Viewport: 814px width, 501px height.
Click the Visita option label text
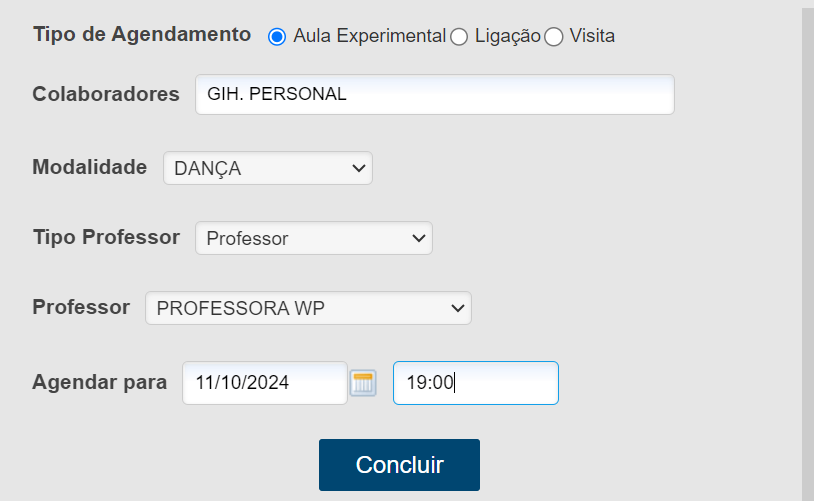(592, 37)
